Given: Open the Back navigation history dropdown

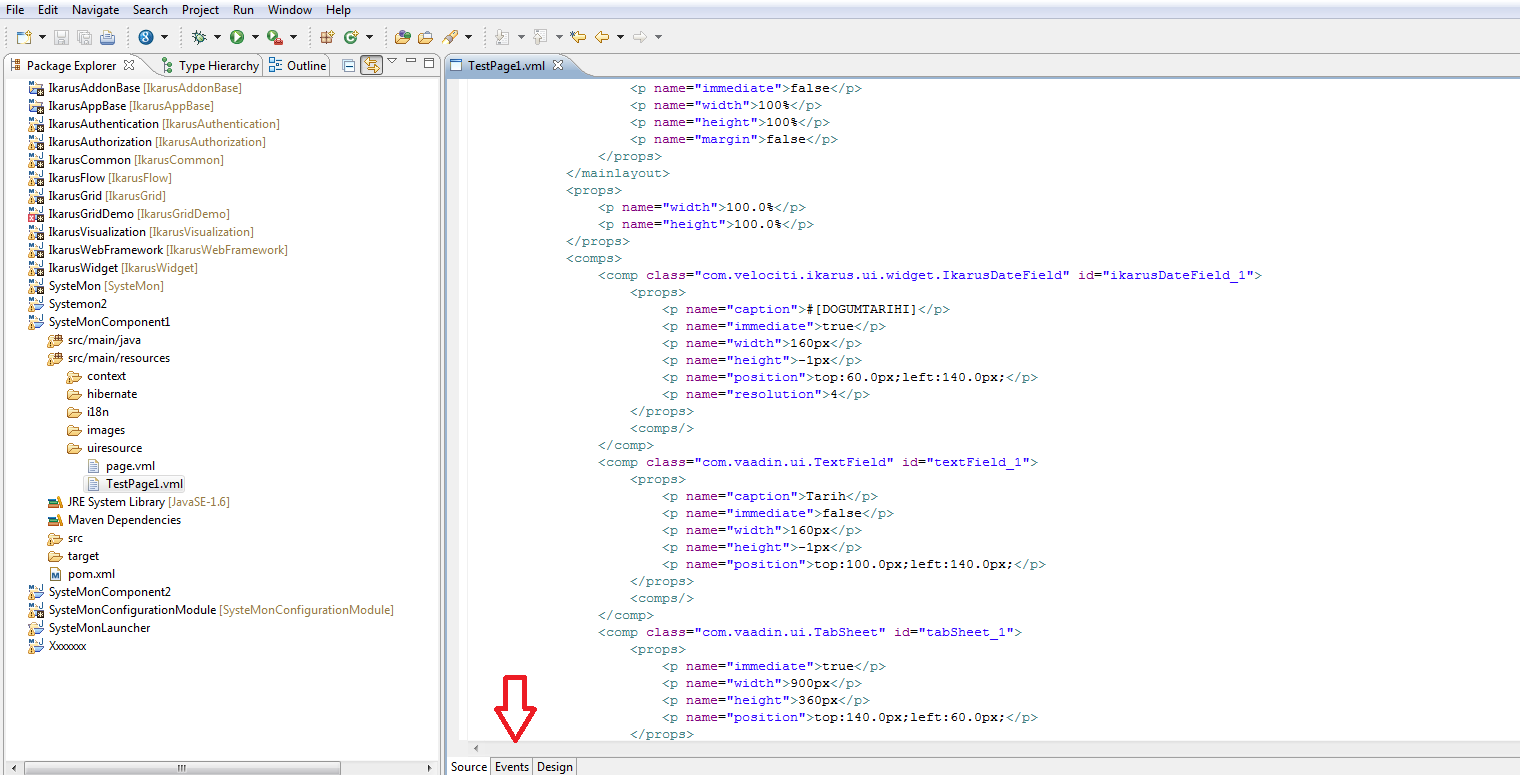Looking at the screenshot, I should (620, 37).
